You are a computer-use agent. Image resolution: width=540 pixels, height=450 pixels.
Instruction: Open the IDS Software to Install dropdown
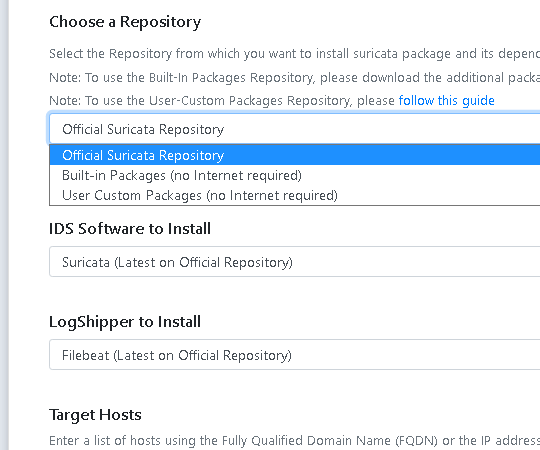294,262
